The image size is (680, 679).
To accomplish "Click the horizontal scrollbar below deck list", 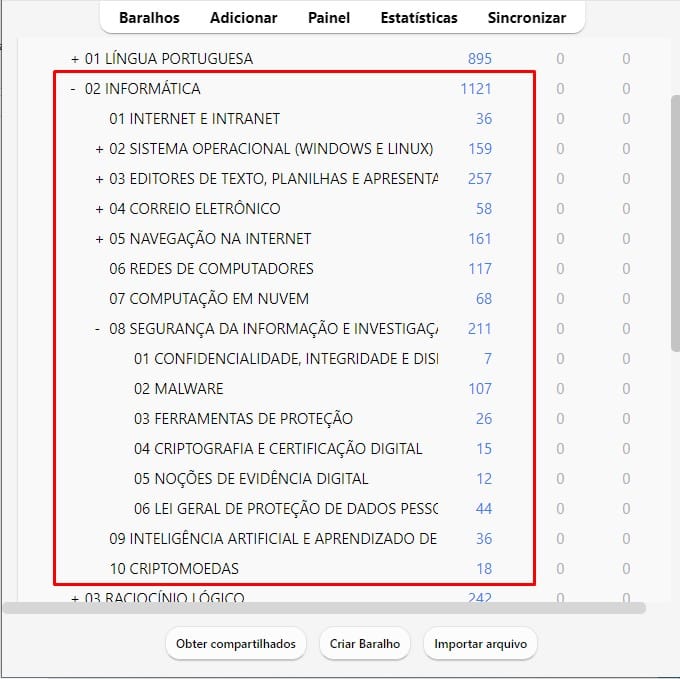I will (x=324, y=608).
